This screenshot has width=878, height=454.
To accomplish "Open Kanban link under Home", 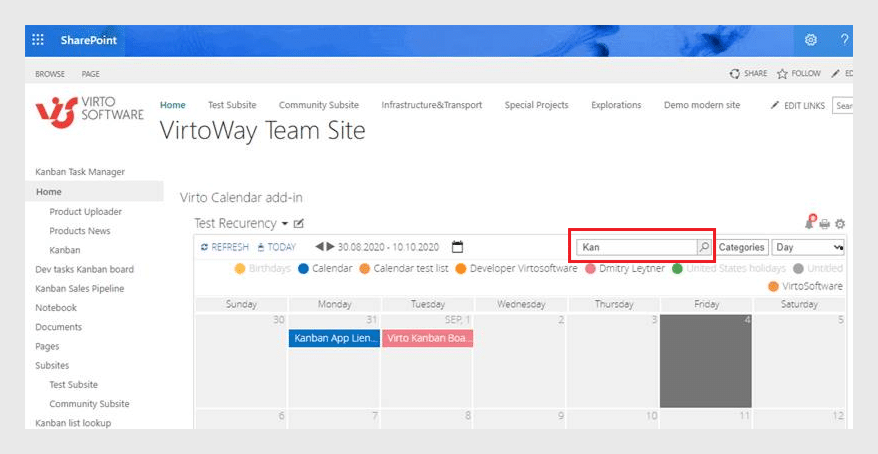I will point(64,250).
